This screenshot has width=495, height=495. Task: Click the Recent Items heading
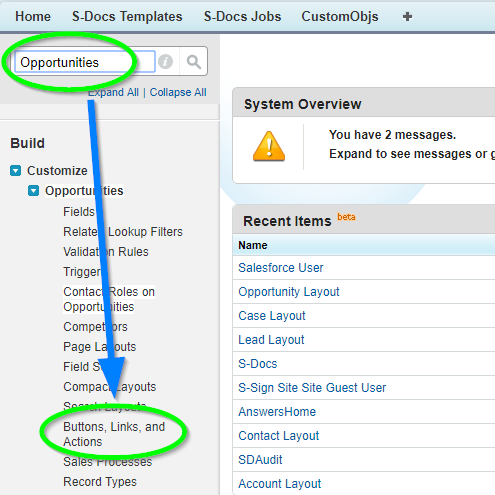[x=287, y=221]
